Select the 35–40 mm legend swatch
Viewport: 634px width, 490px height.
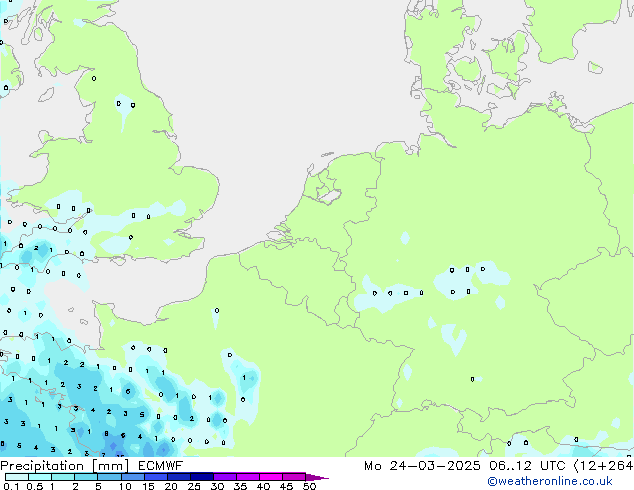click(x=248, y=477)
